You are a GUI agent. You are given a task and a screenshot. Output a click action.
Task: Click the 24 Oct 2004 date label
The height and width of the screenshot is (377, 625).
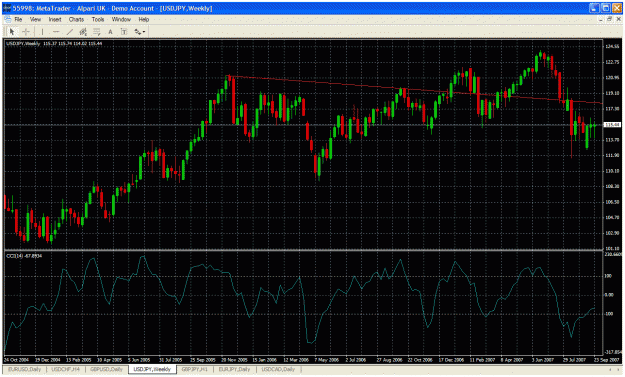click(16, 360)
